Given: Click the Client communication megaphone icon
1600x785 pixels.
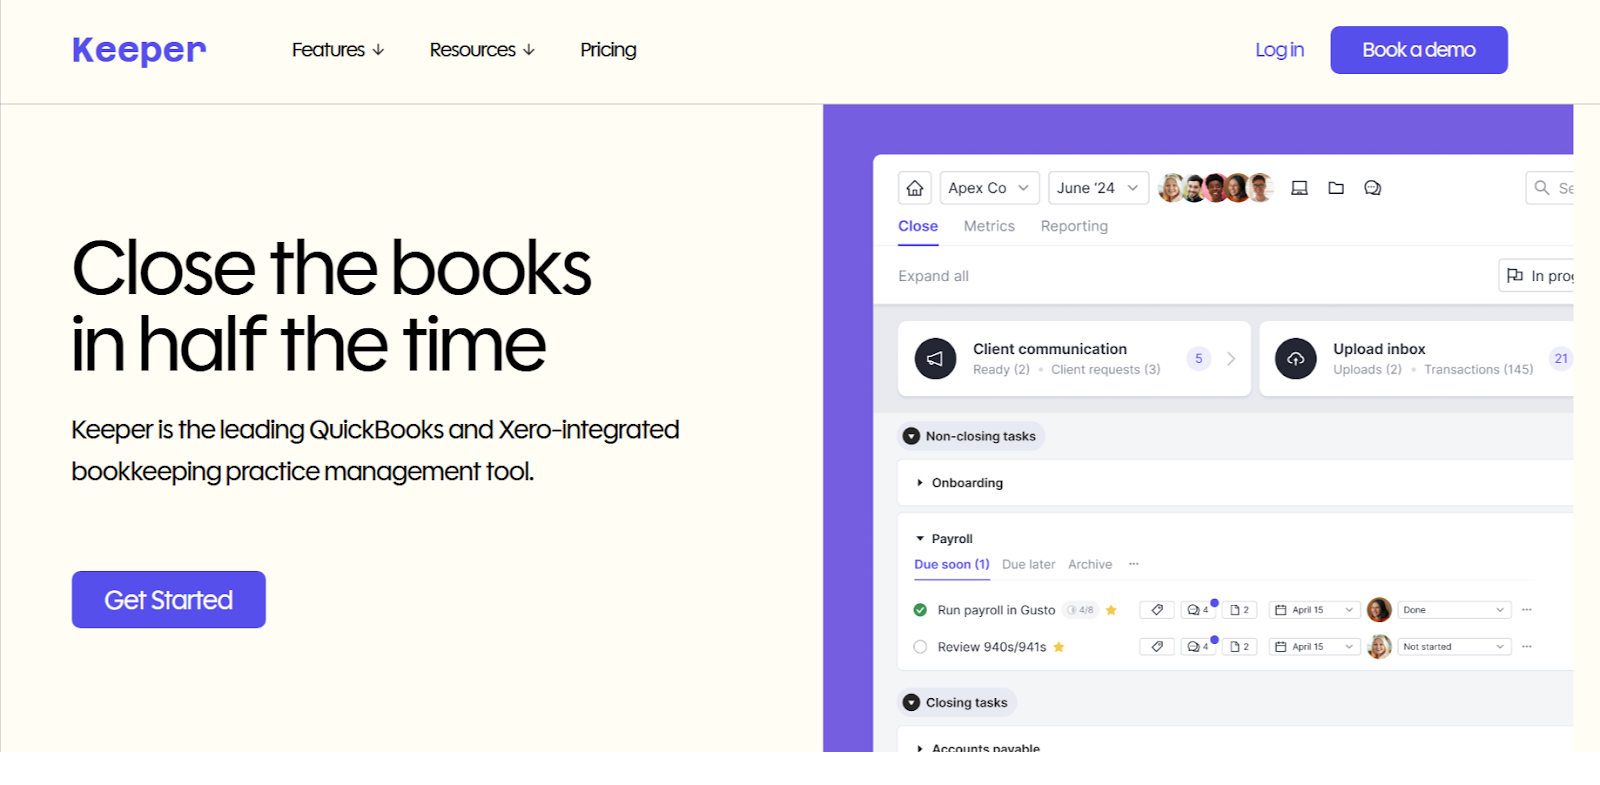Looking at the screenshot, I should (x=935, y=359).
